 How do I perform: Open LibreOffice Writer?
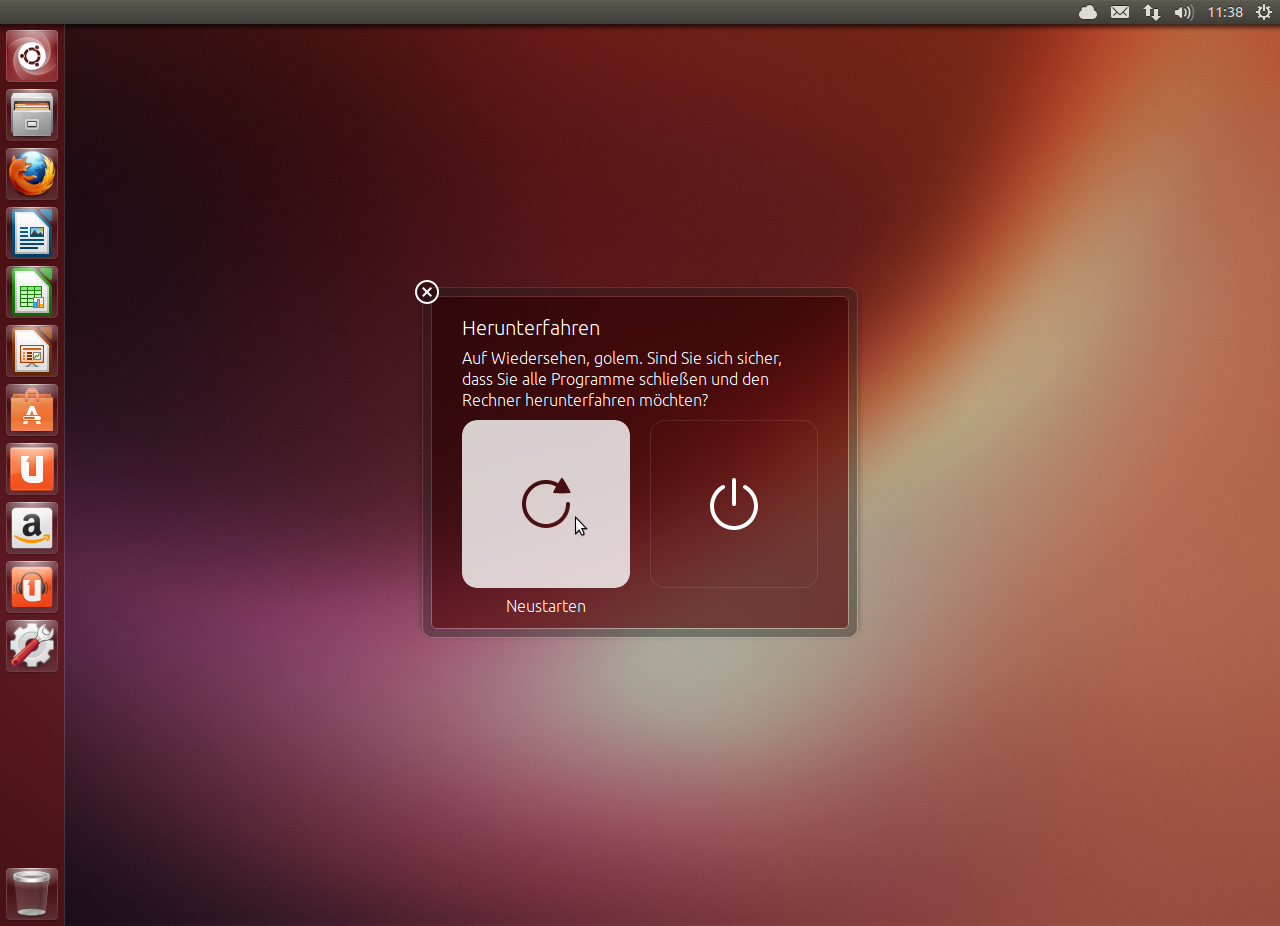click(32, 233)
